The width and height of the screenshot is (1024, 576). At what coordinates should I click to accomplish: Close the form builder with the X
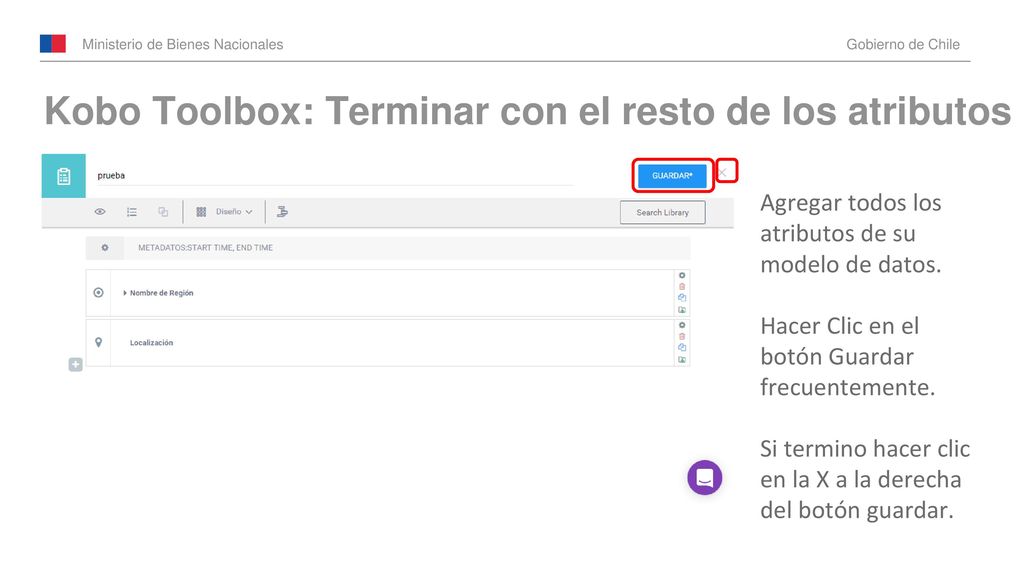tap(724, 172)
